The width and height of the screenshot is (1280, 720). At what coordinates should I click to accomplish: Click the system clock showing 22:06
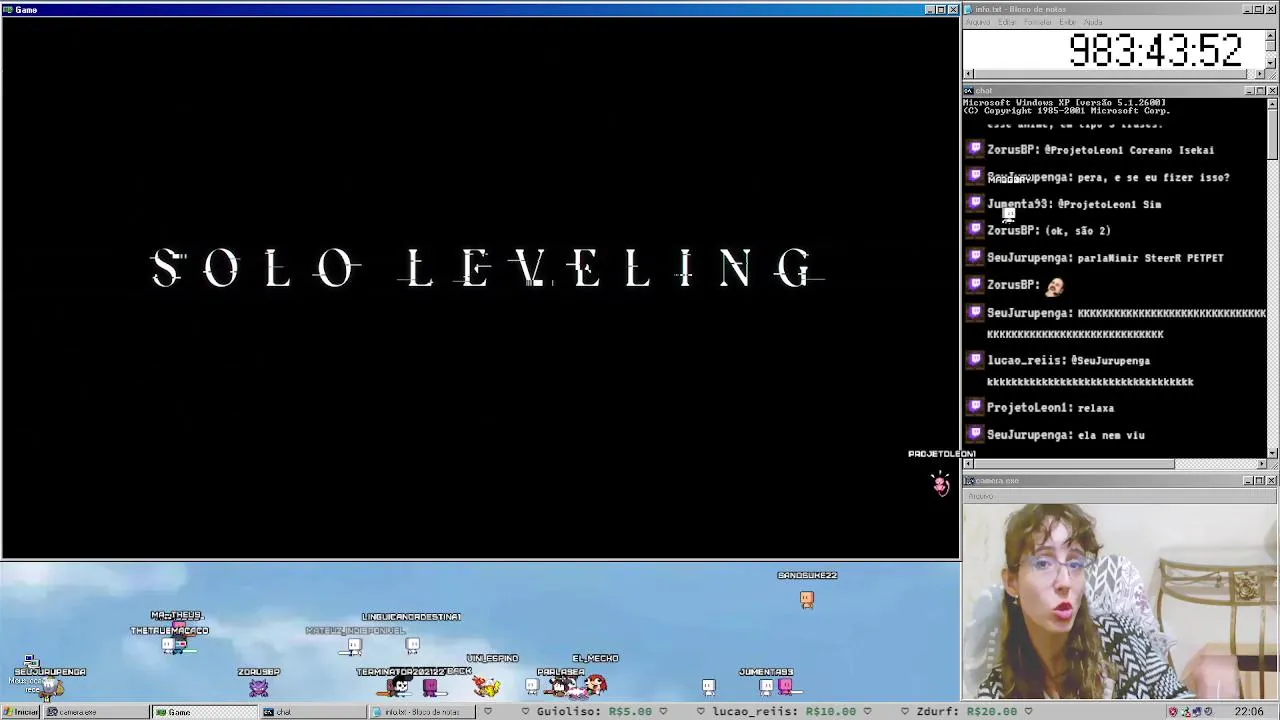(x=1248, y=712)
